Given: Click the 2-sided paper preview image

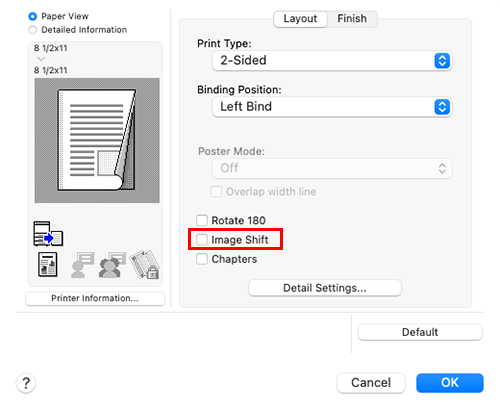Looking at the screenshot, I should [97, 140].
